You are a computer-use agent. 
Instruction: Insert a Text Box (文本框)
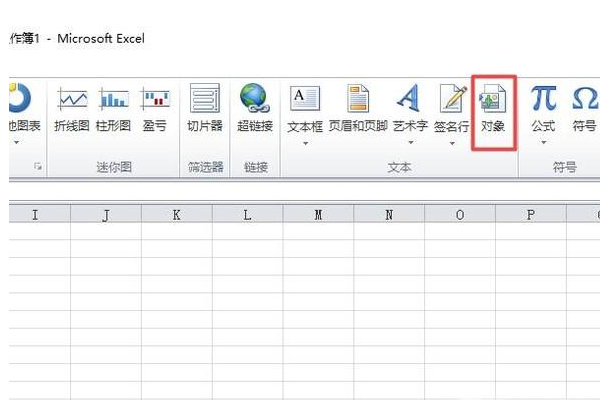click(305, 110)
